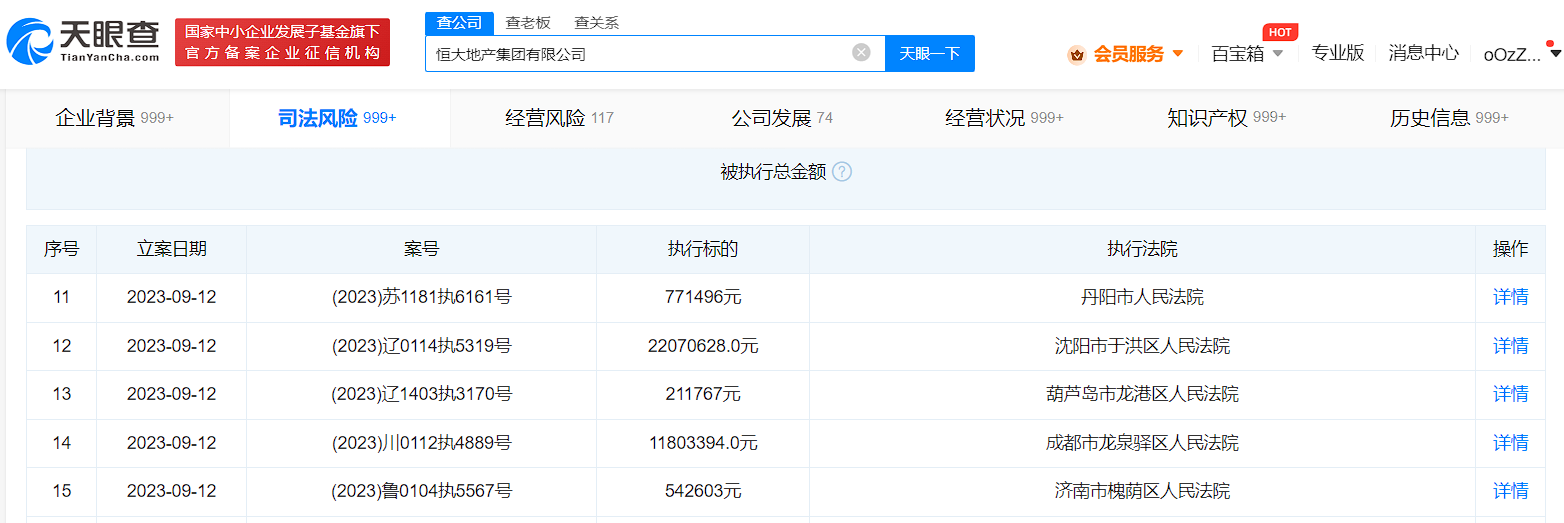
Task: Open 消息中心
Action: tap(1423, 53)
